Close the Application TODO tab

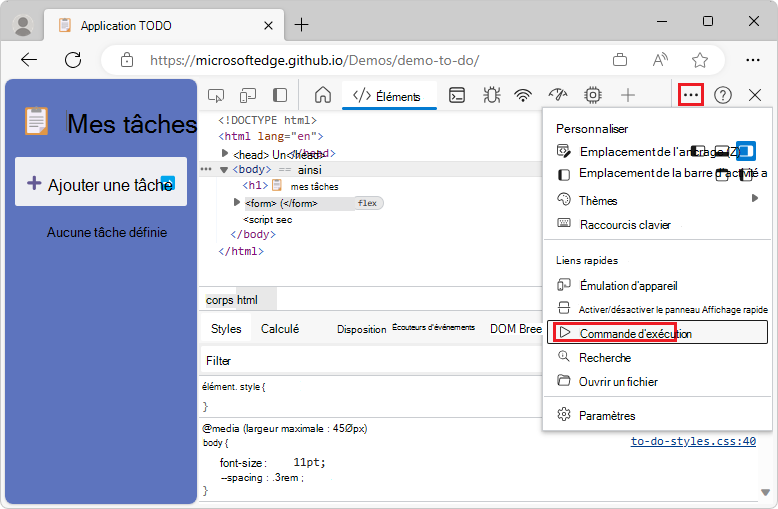click(x=268, y=25)
